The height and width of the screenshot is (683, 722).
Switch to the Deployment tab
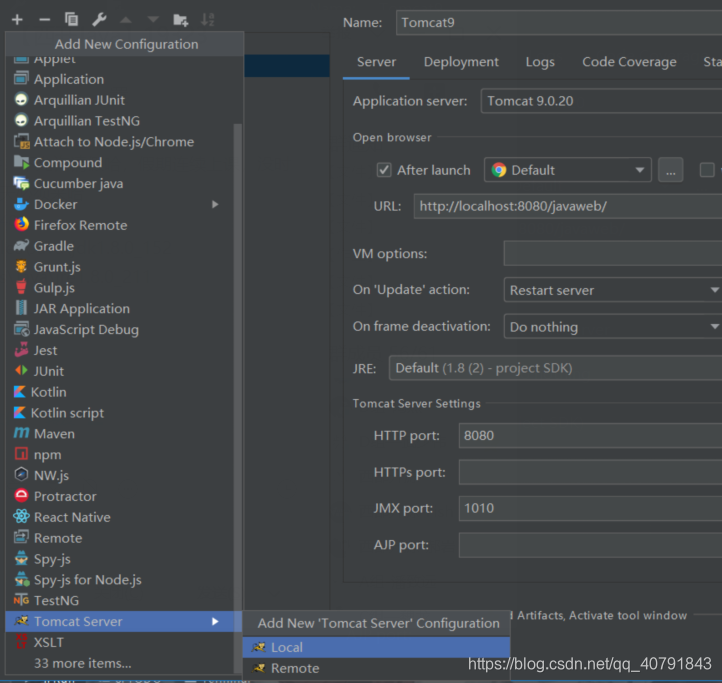[x=461, y=62]
